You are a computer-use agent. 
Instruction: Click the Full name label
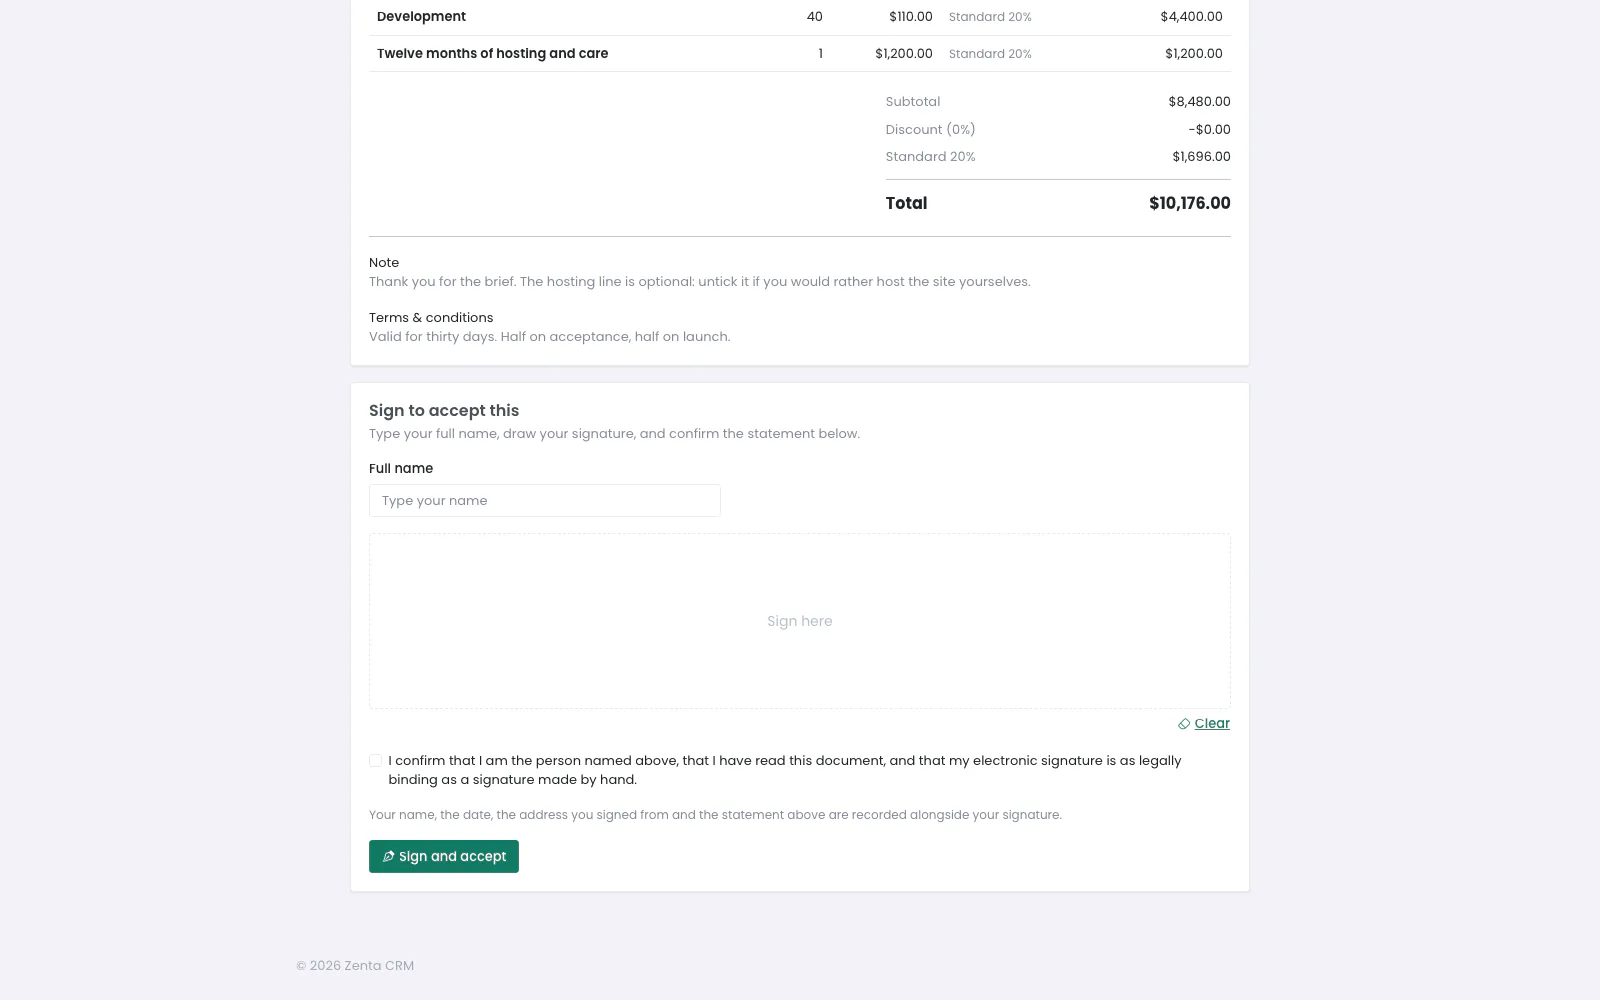(x=401, y=469)
